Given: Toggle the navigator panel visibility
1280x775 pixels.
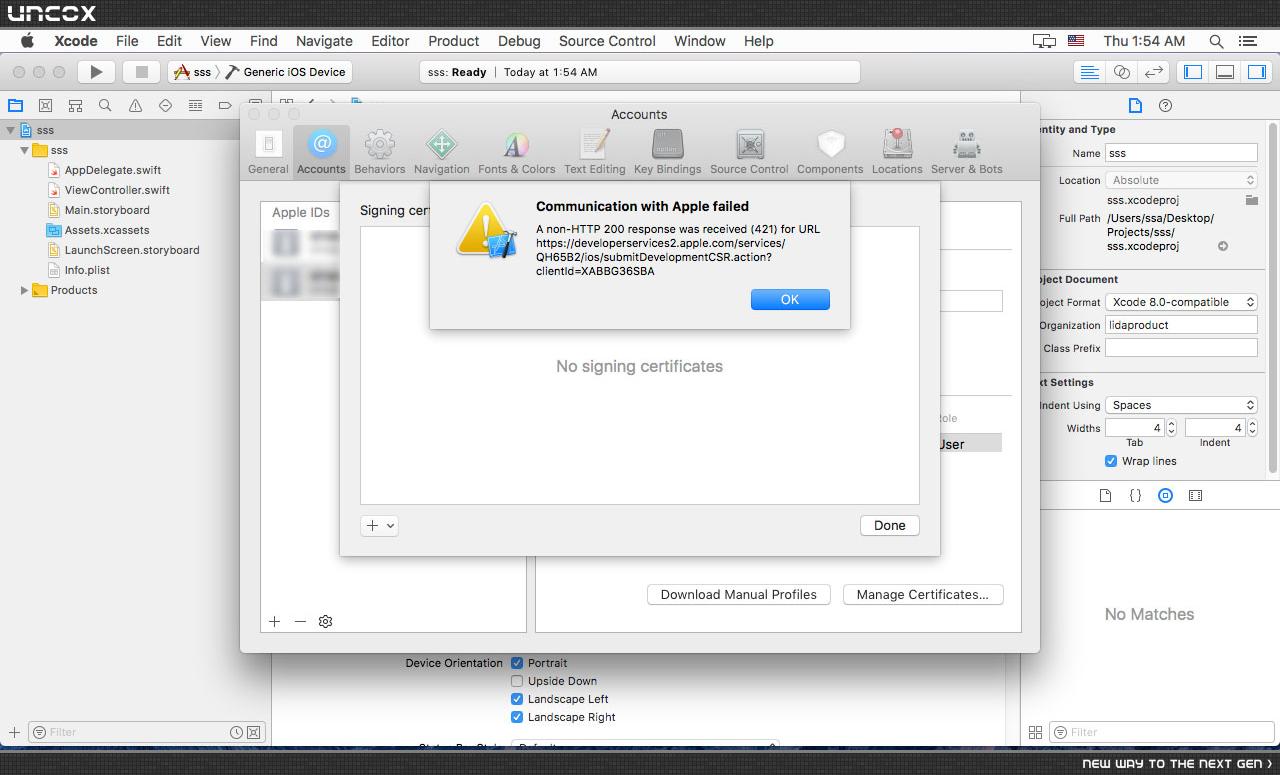Looking at the screenshot, I should 1193,72.
